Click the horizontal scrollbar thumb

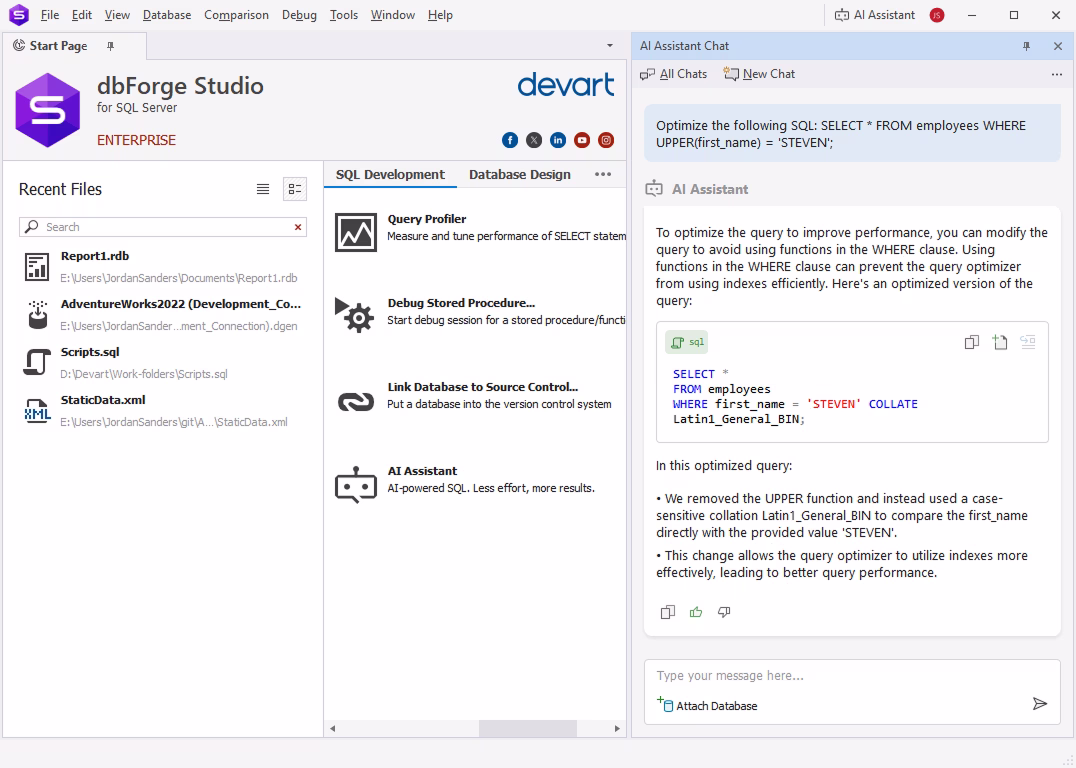(x=528, y=728)
